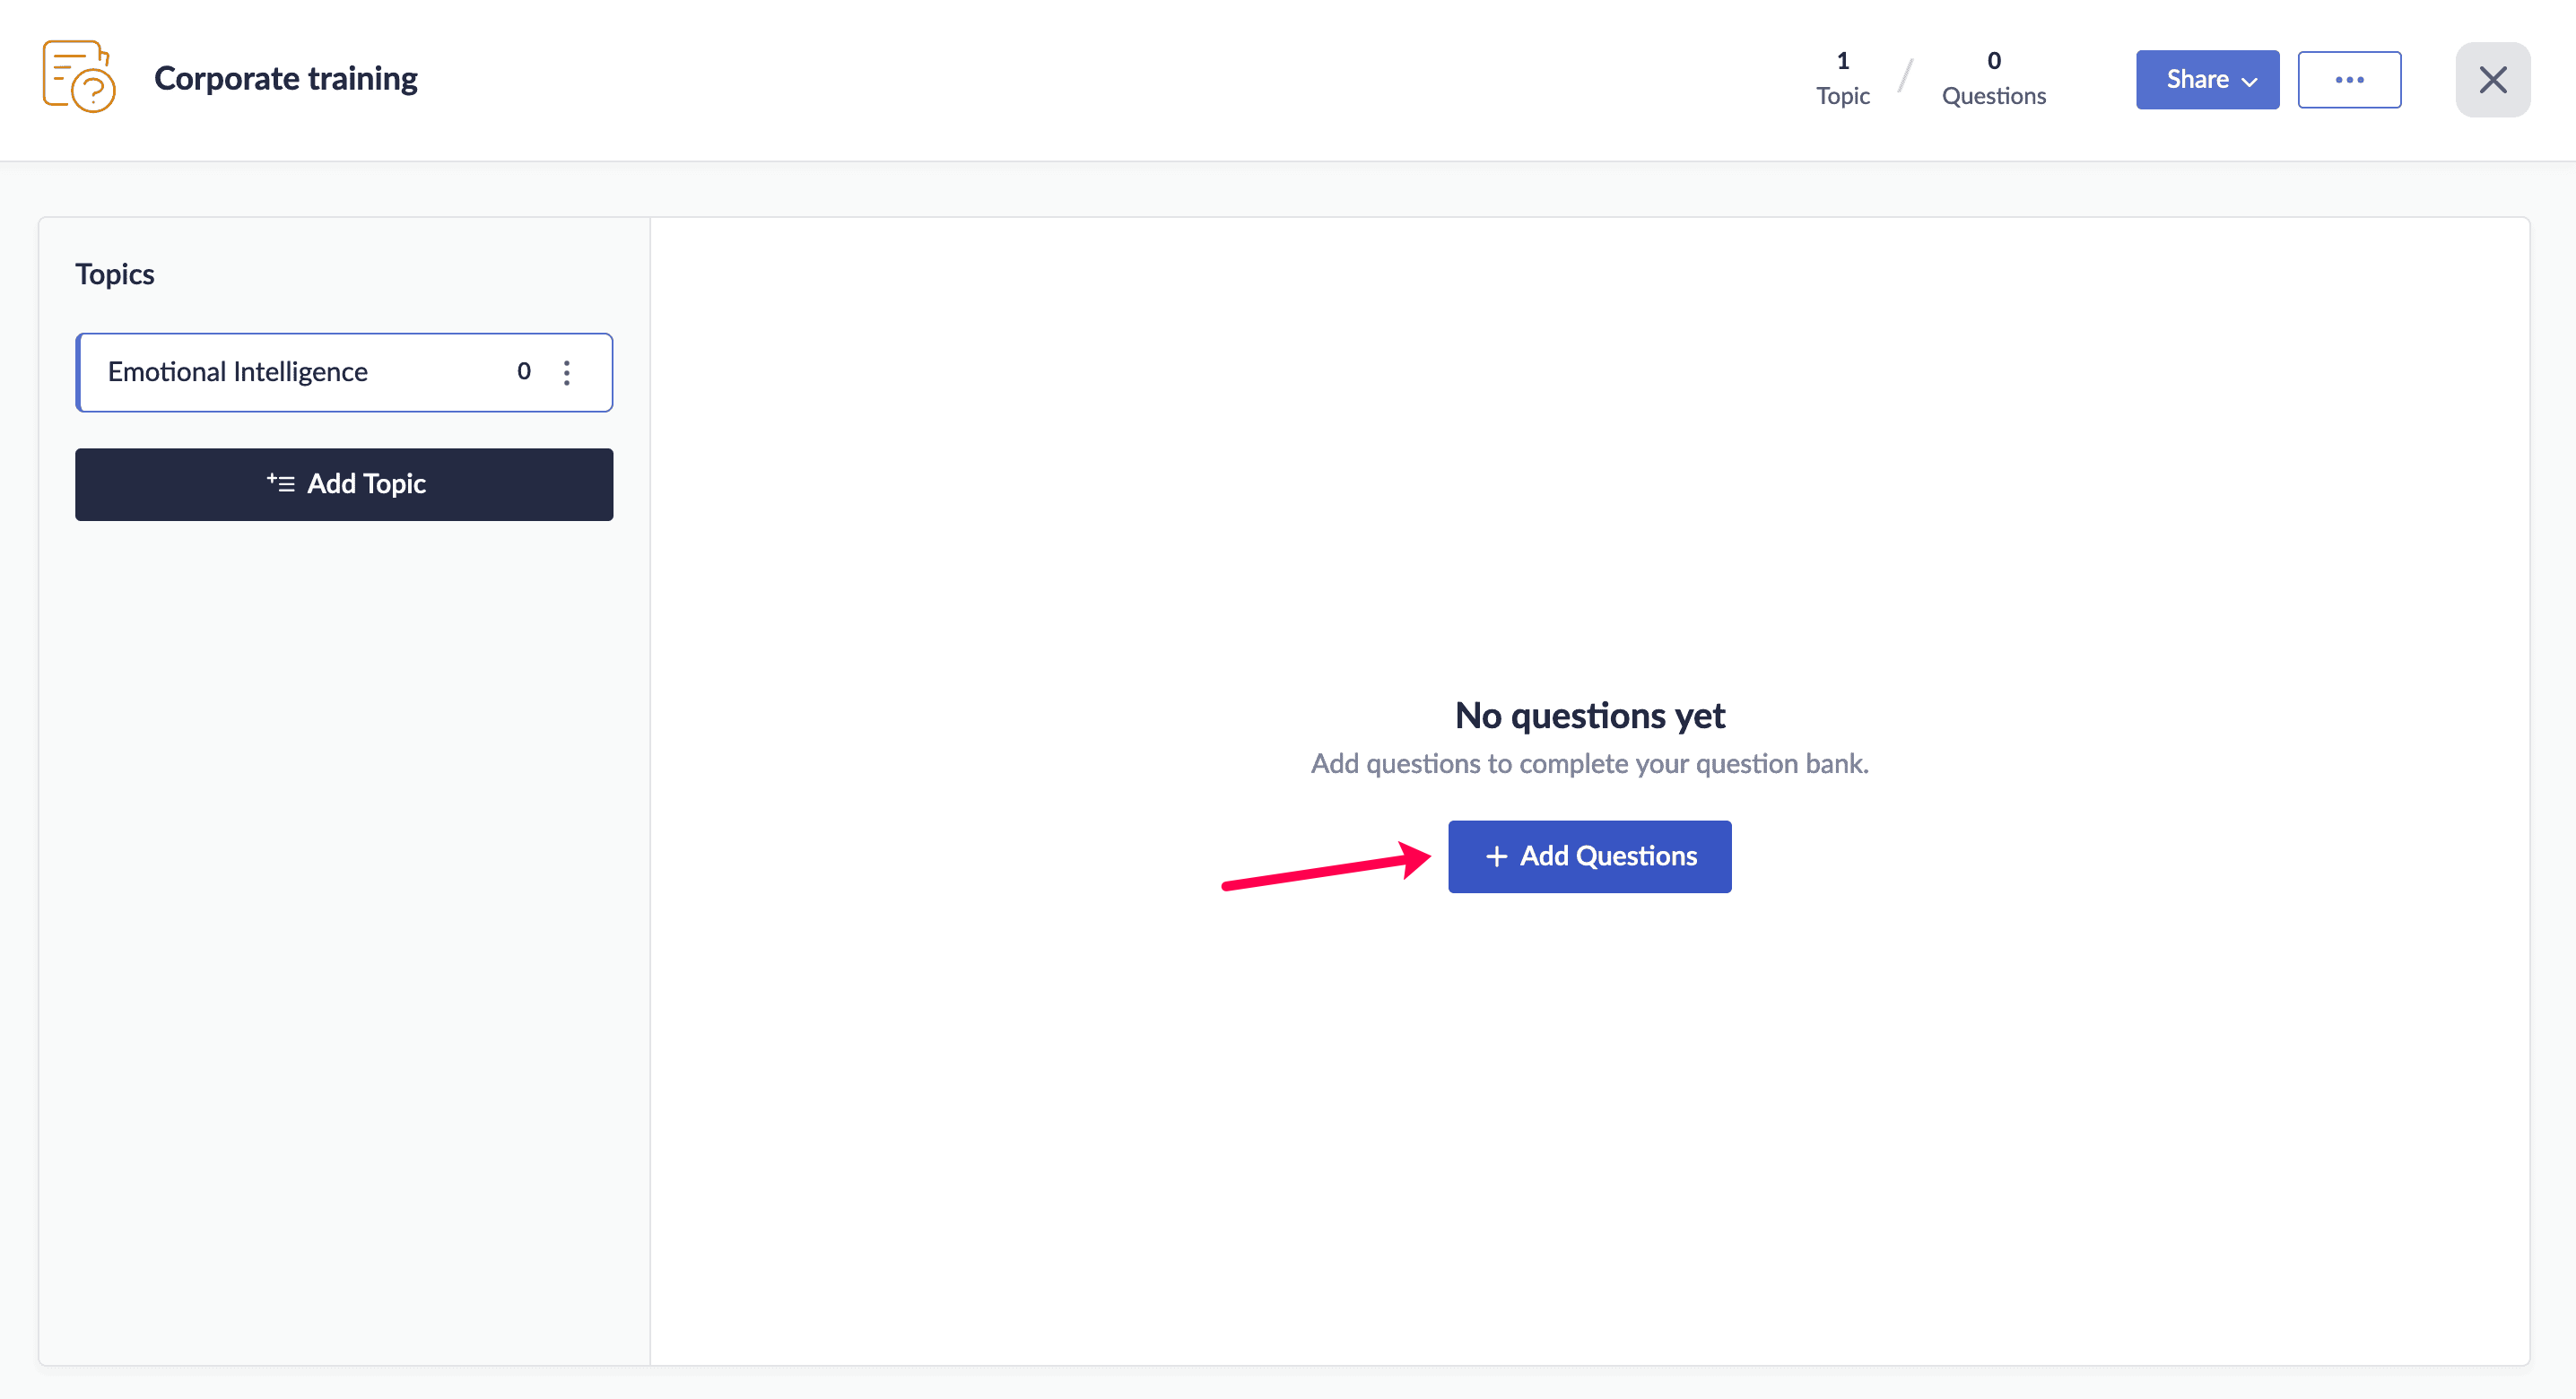
Task: Click the Share button
Action: [x=2197, y=80]
